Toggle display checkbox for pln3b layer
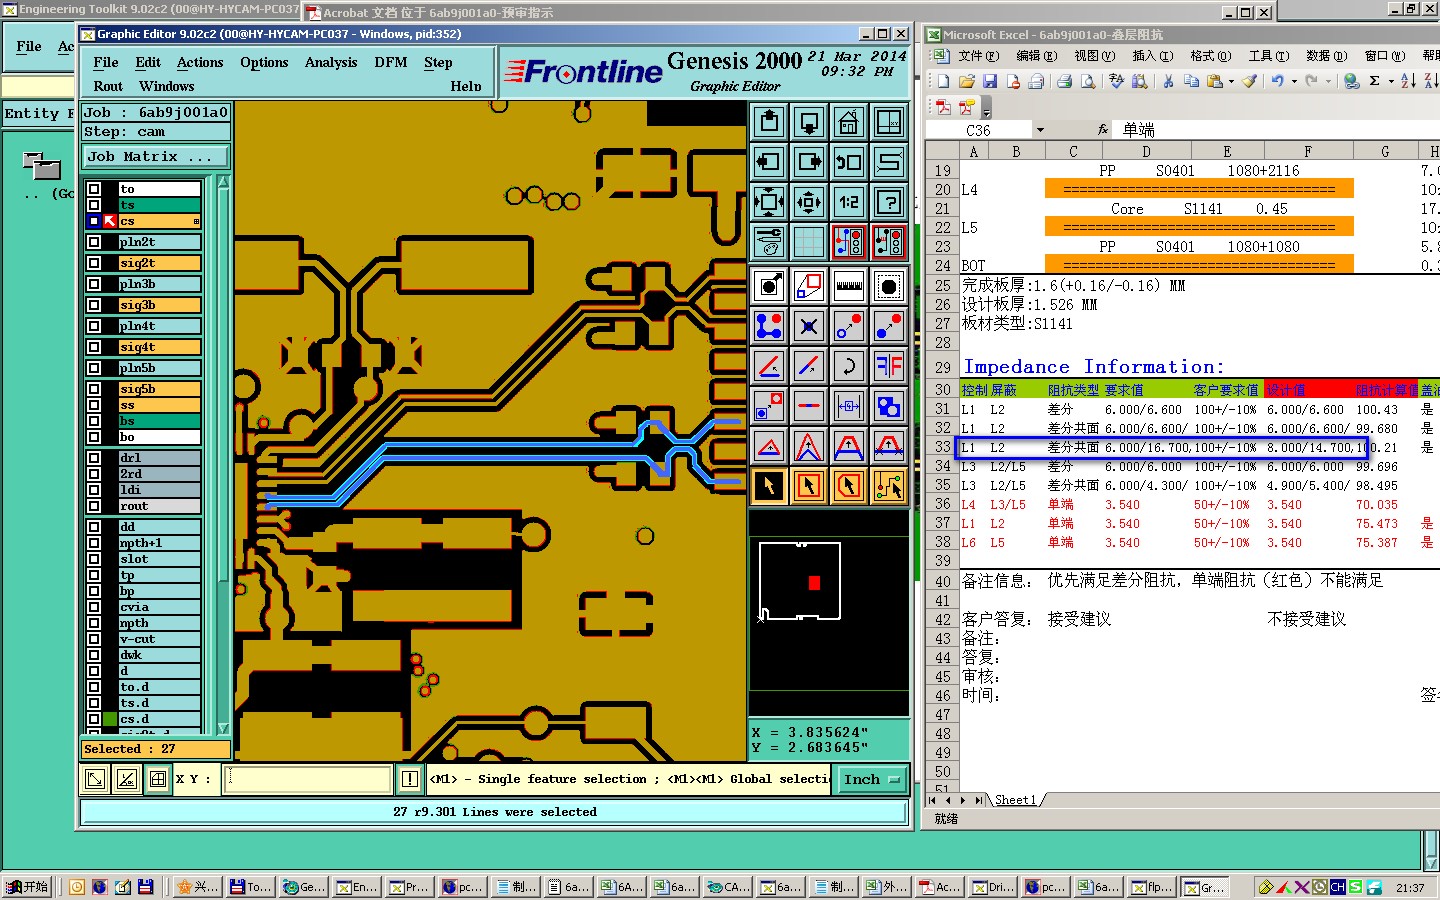 (x=94, y=284)
